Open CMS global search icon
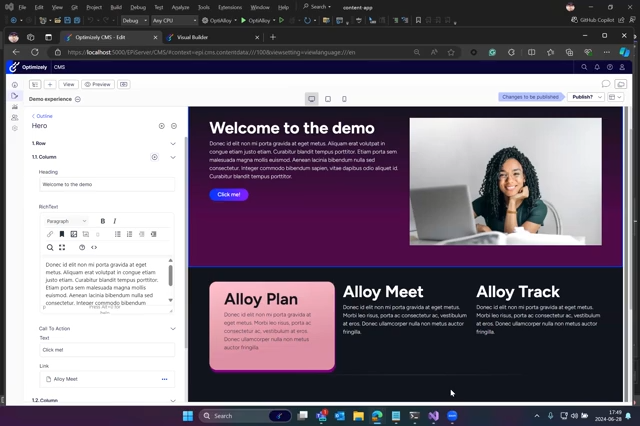The image size is (640, 426). pos(584,67)
